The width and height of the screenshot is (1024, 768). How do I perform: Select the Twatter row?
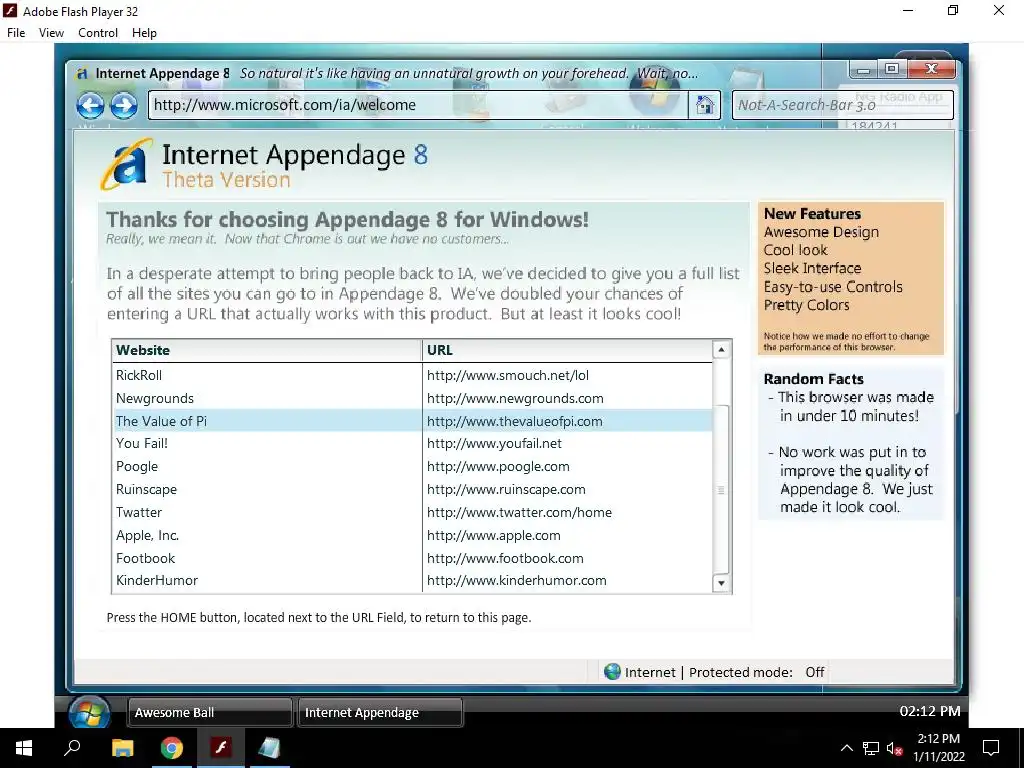pyautogui.click(x=412, y=513)
